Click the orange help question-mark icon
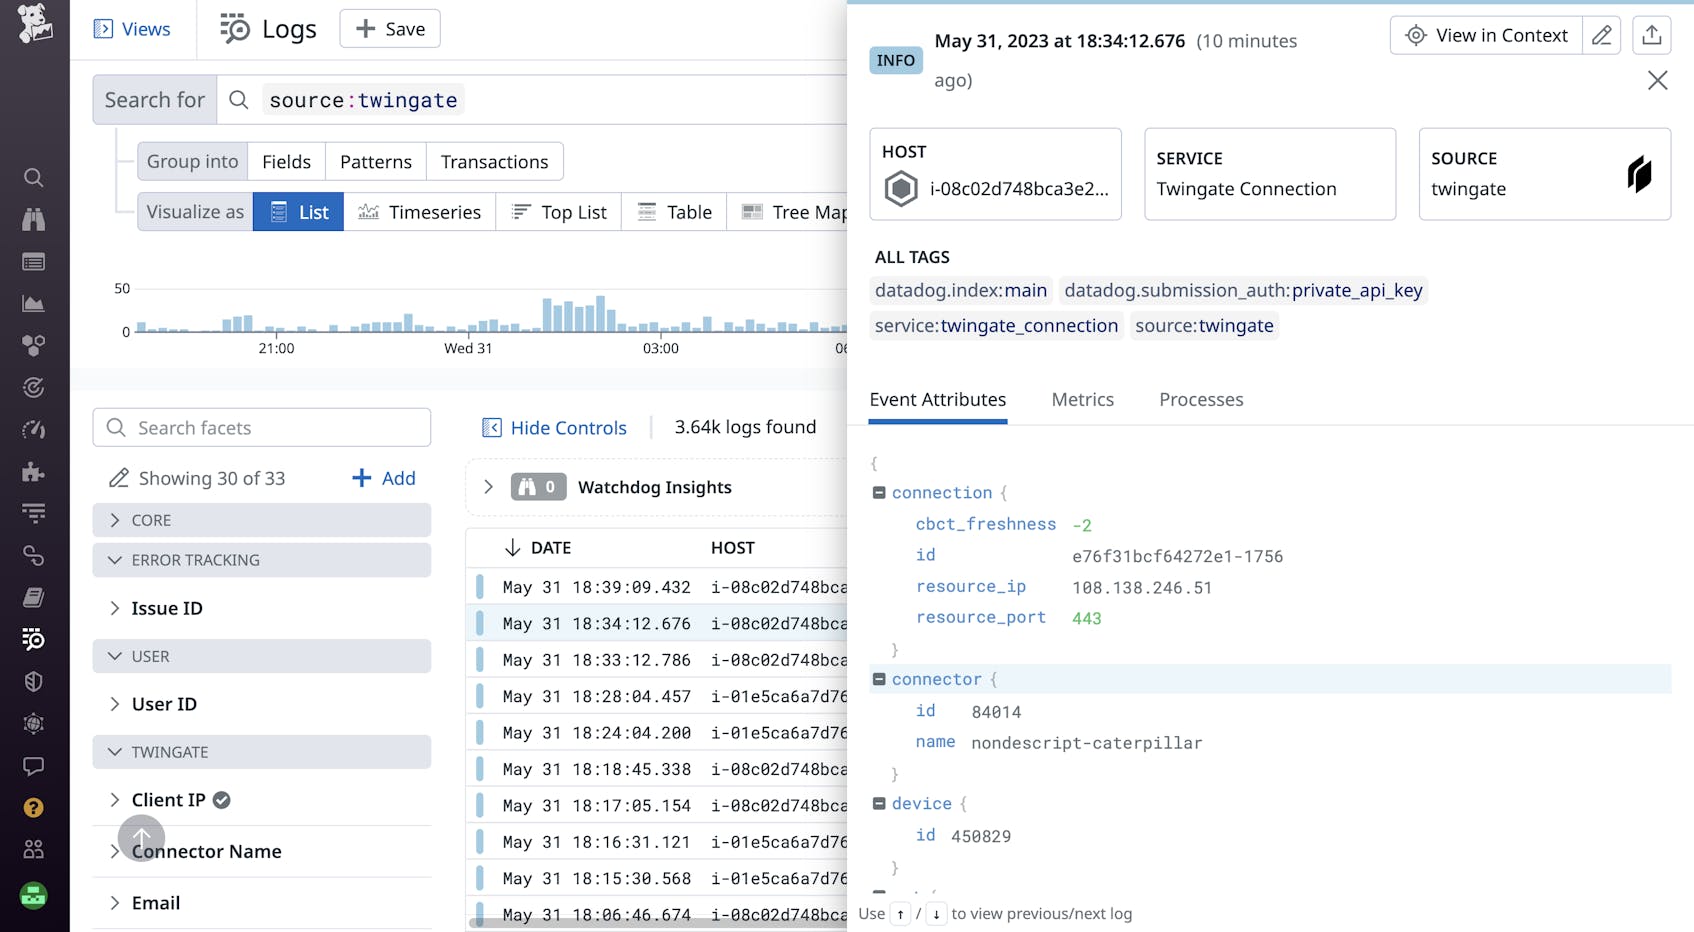 tap(34, 807)
